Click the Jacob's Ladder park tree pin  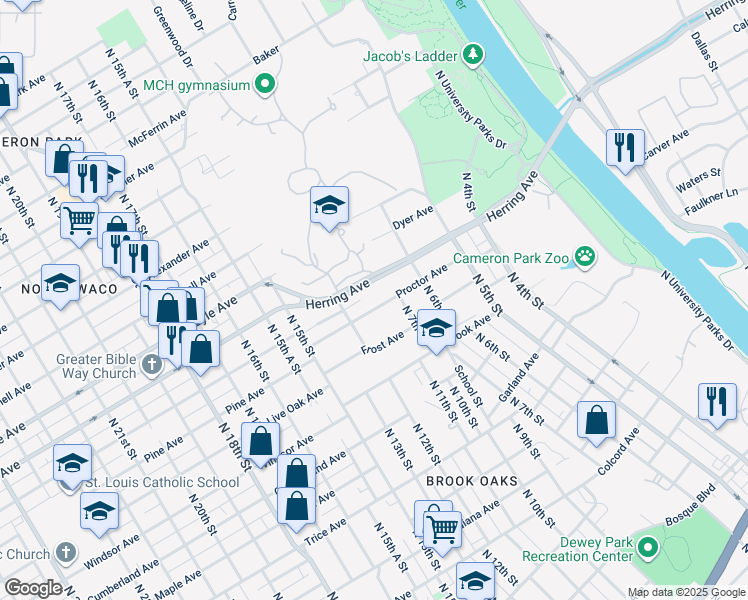click(x=473, y=55)
